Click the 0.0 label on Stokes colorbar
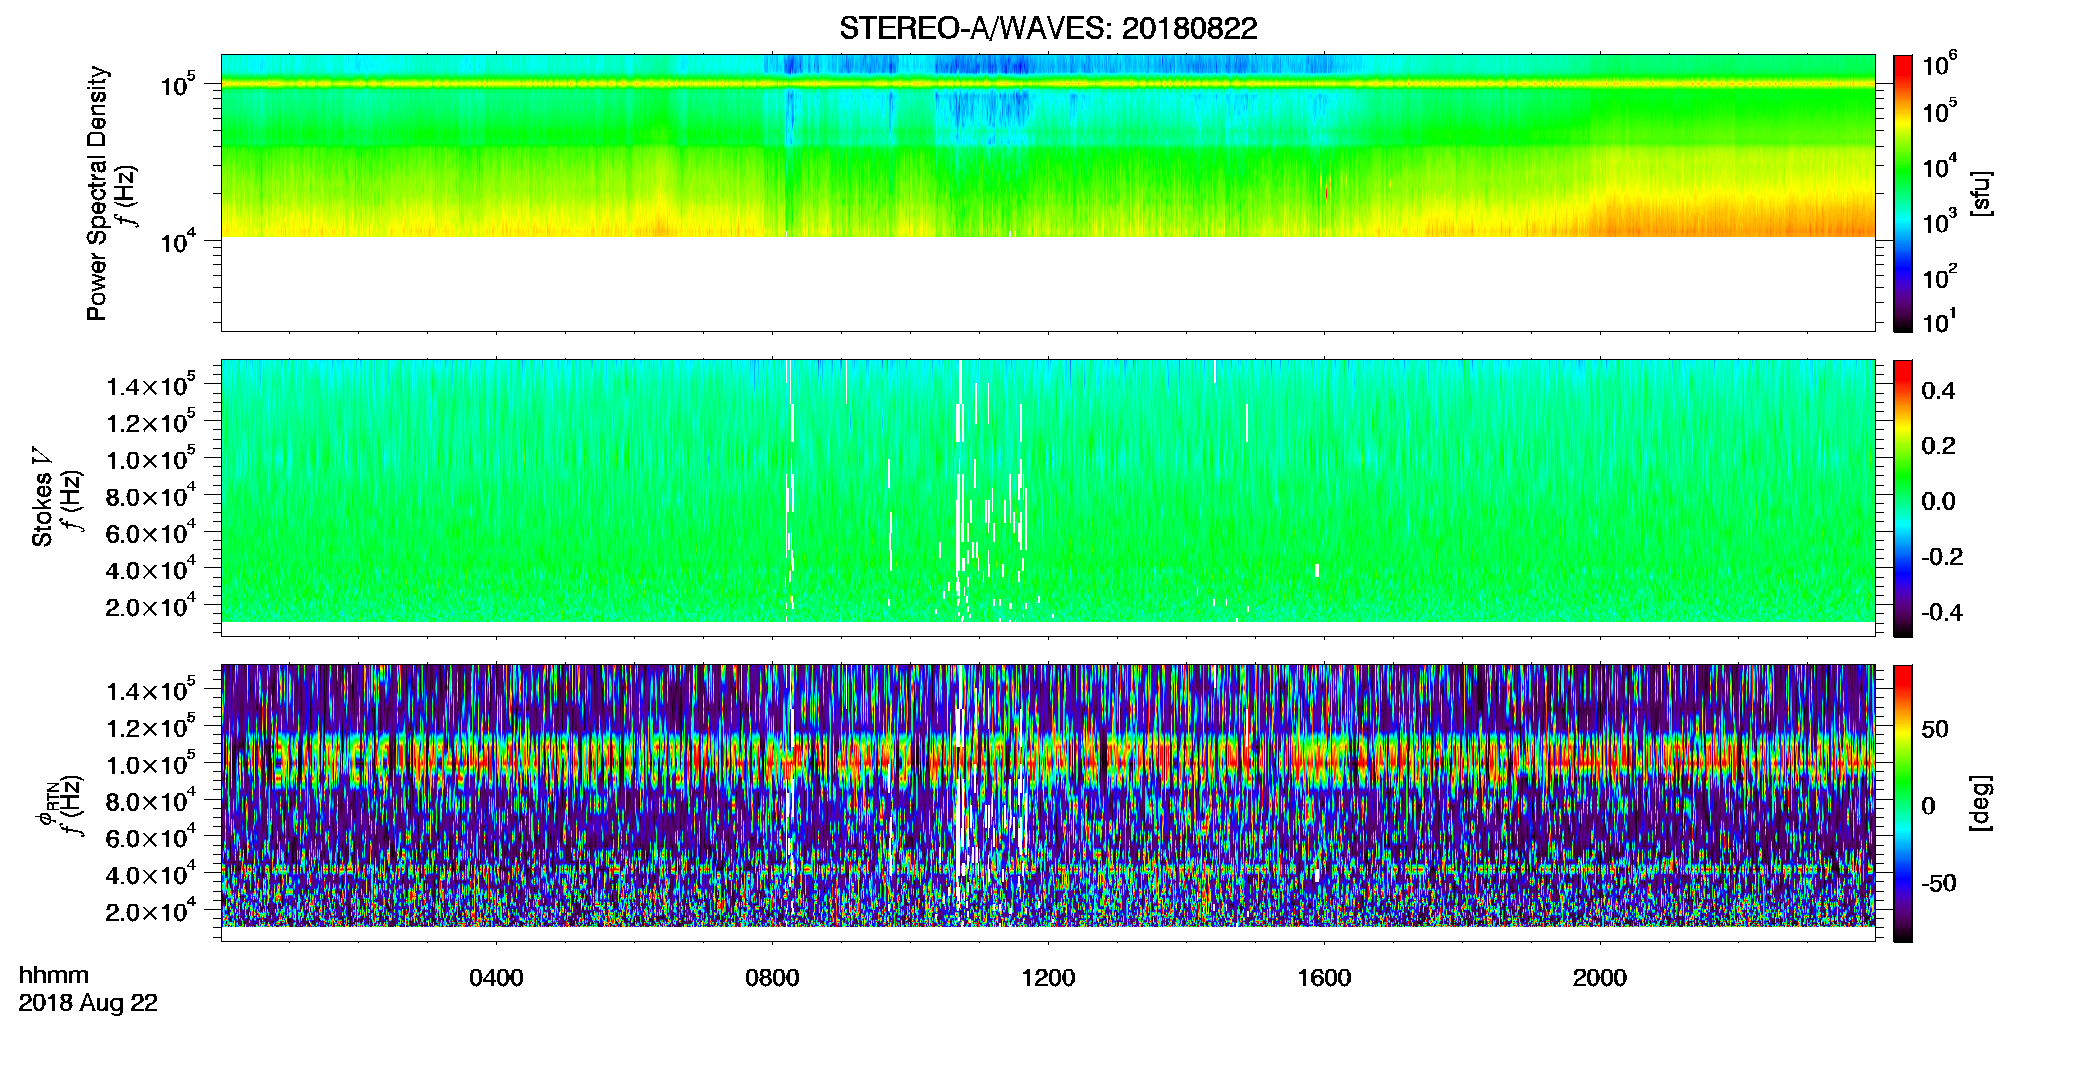The height and width of the screenshot is (1080, 2096). pyautogui.click(x=1938, y=502)
